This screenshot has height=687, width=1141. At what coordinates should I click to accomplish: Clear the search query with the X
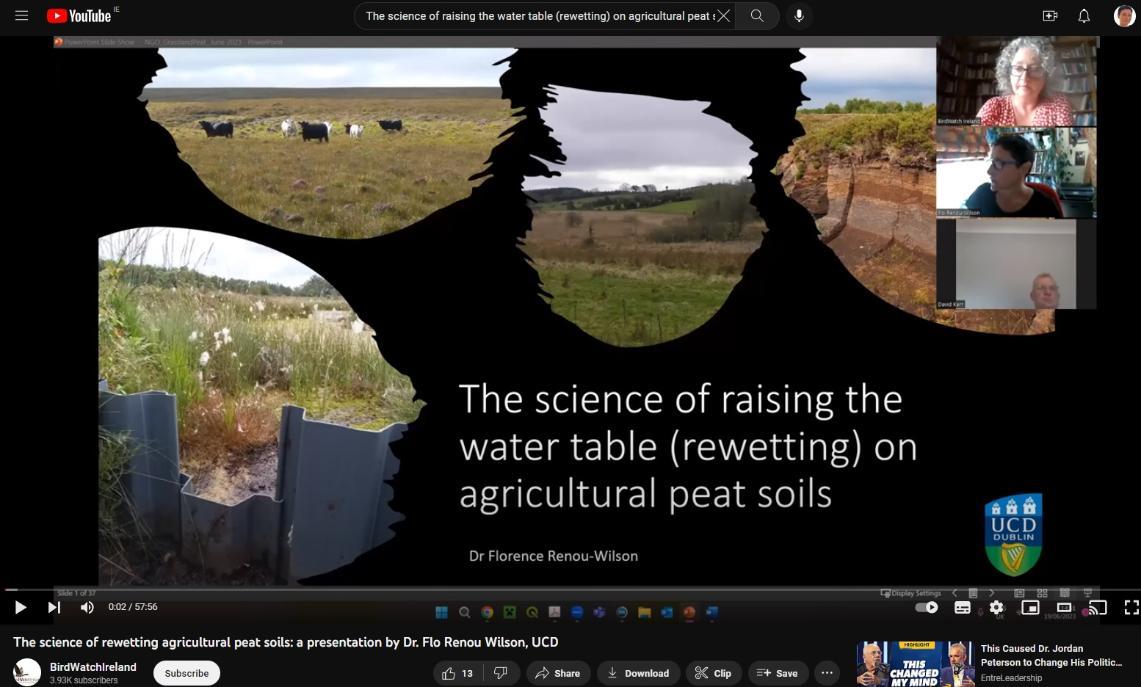pyautogui.click(x=723, y=15)
